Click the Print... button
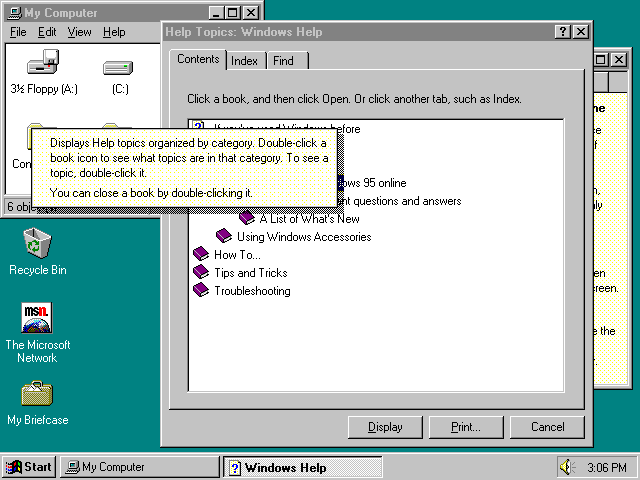This screenshot has width=640, height=480. (x=466, y=427)
